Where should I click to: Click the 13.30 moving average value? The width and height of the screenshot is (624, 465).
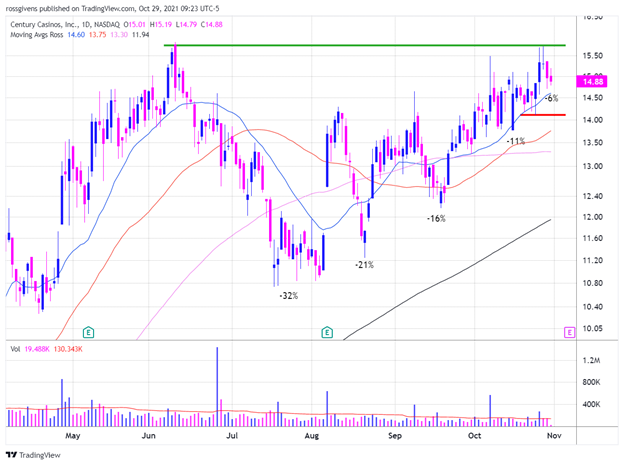pyautogui.click(x=119, y=35)
